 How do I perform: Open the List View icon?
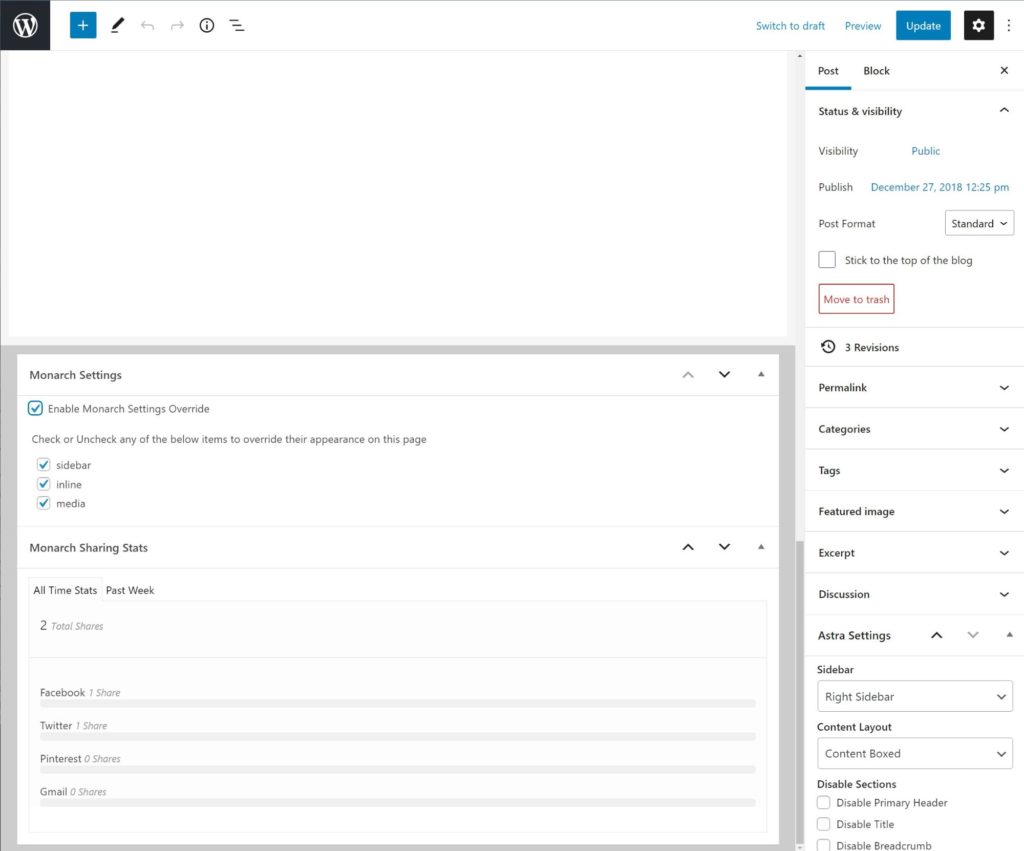pos(236,25)
